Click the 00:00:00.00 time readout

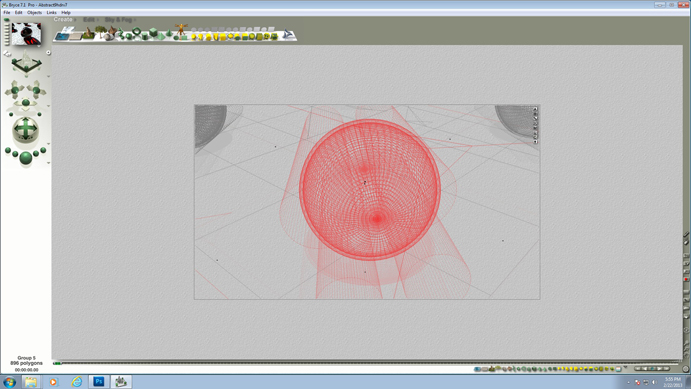tap(26, 370)
